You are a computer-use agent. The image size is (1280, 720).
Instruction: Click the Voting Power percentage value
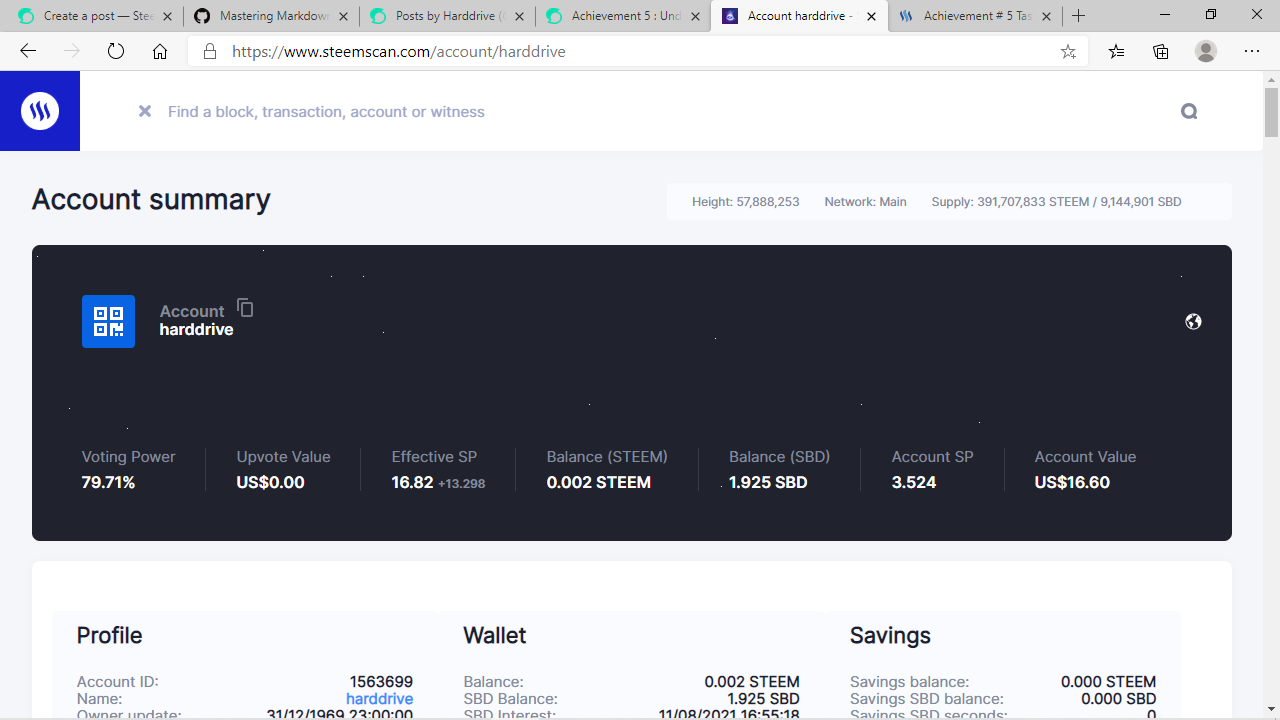[108, 482]
